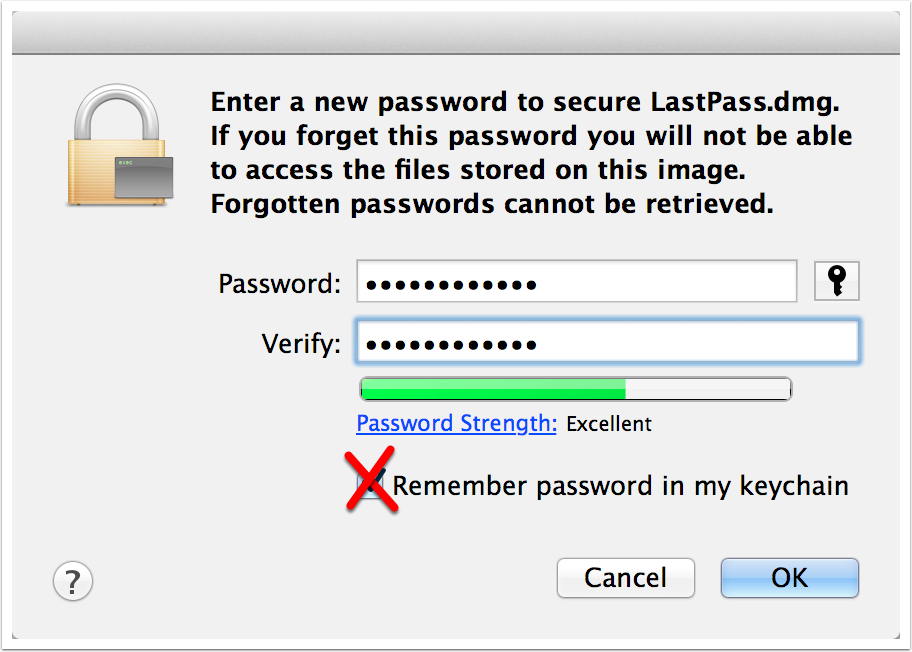The height and width of the screenshot is (652, 912).
Task: Click the dialog's gray title bar
Action: pos(456,38)
